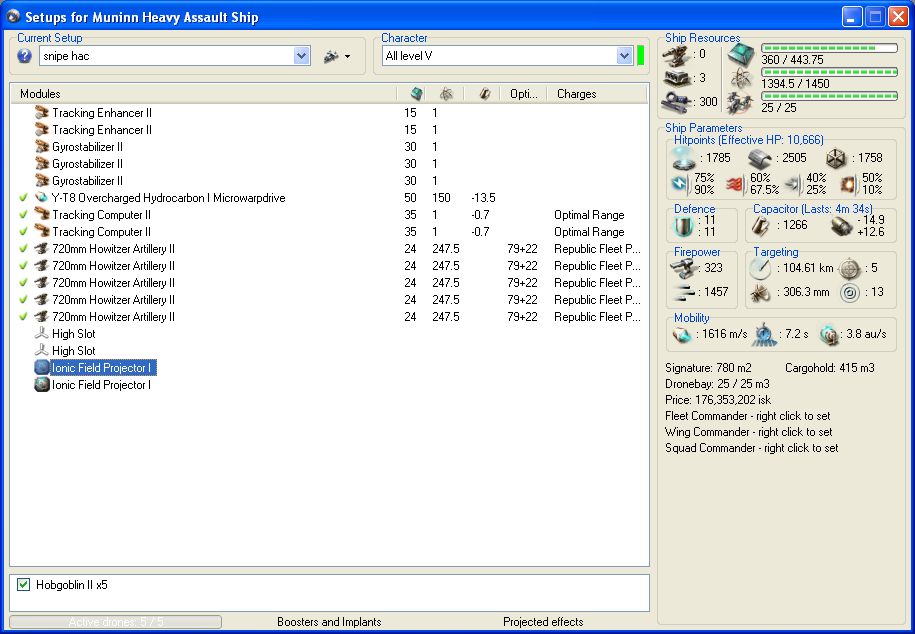Toggle the Microwarpdrive active green checkmark
915x634 pixels.
23,198
